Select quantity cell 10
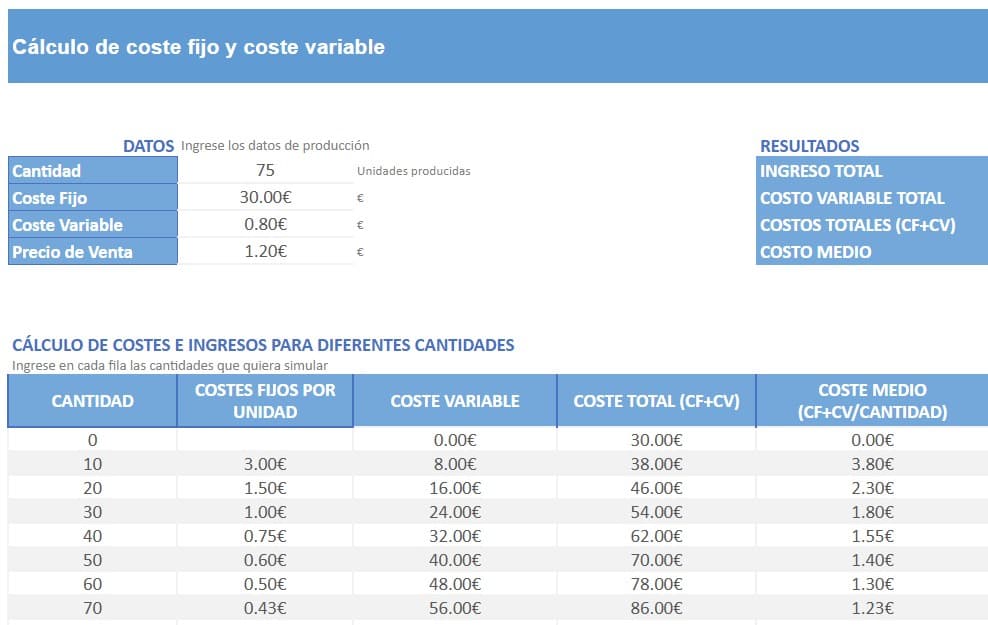988x625 pixels. coord(93,464)
